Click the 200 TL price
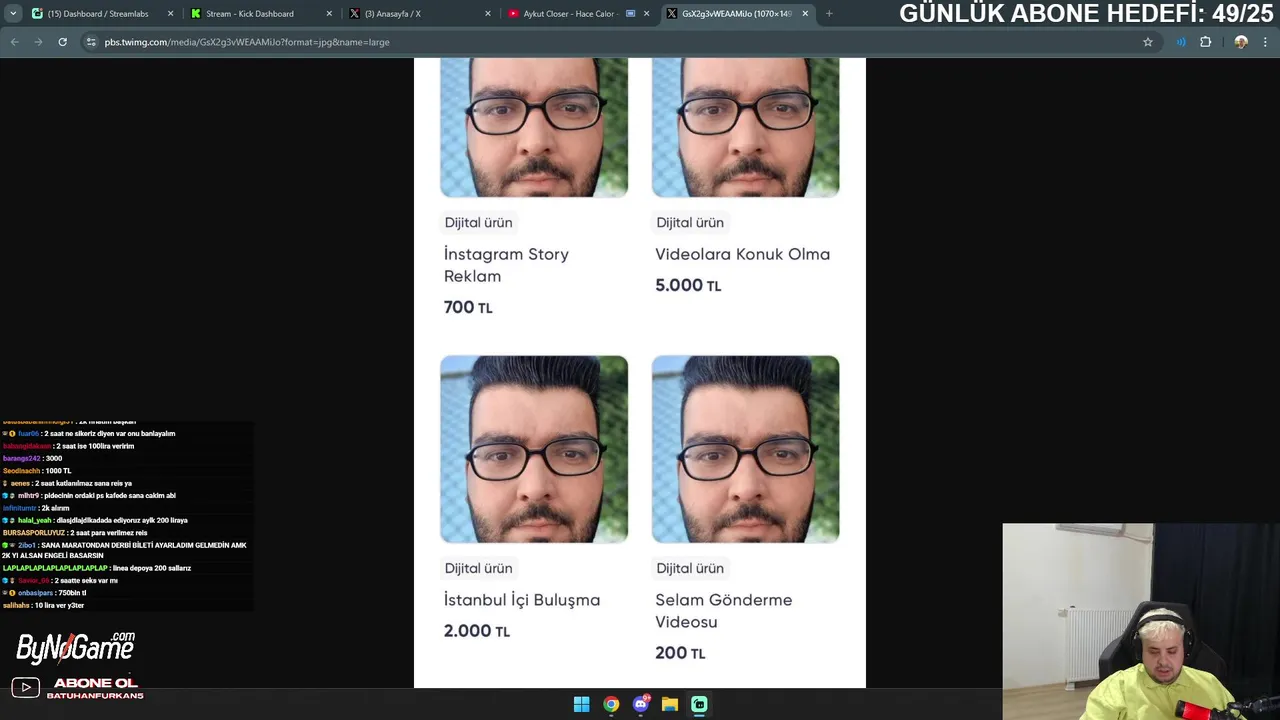The width and height of the screenshot is (1280, 720). [x=680, y=653]
